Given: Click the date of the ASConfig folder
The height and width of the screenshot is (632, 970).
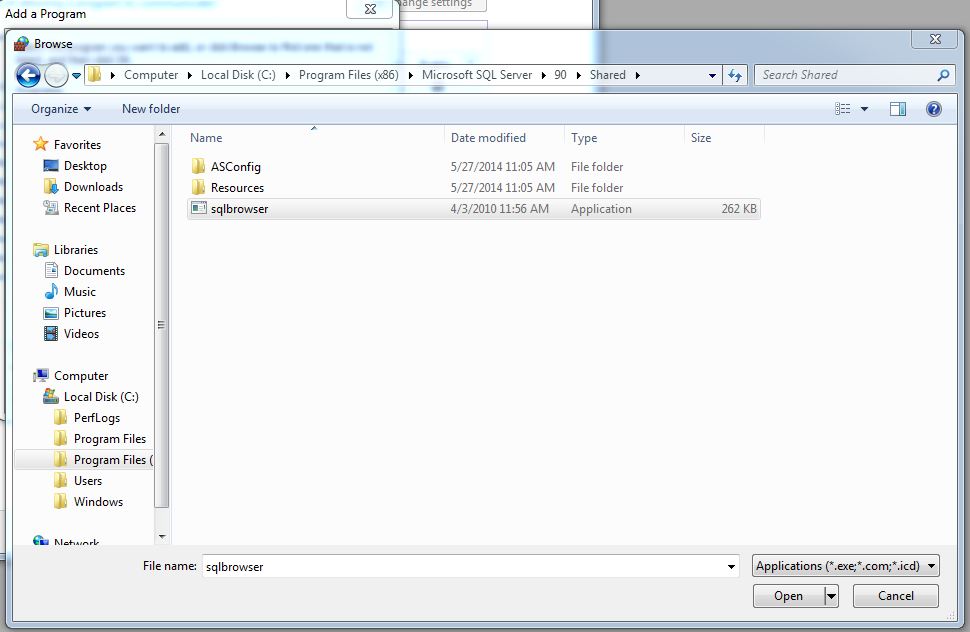Looking at the screenshot, I should click(502, 166).
